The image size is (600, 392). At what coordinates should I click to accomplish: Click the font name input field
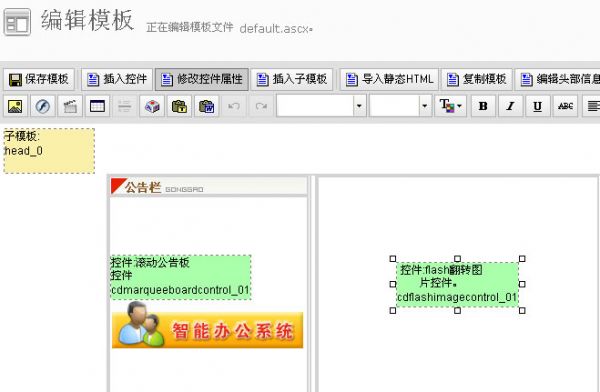(x=315, y=106)
